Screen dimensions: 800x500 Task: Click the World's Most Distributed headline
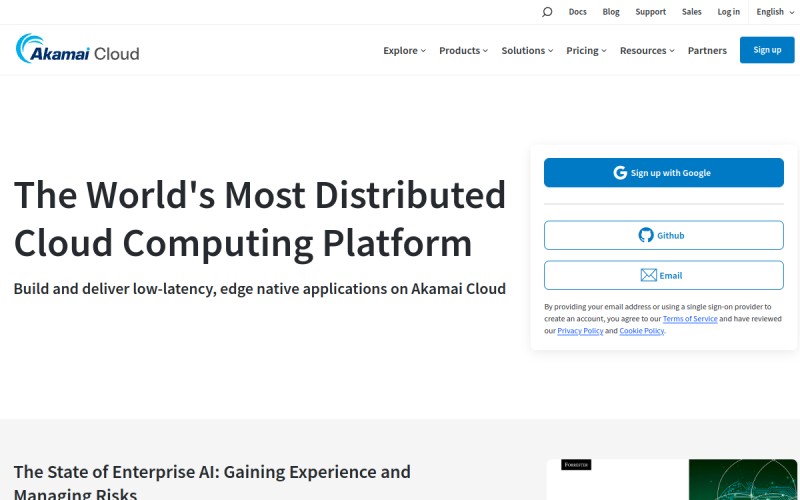(260, 219)
